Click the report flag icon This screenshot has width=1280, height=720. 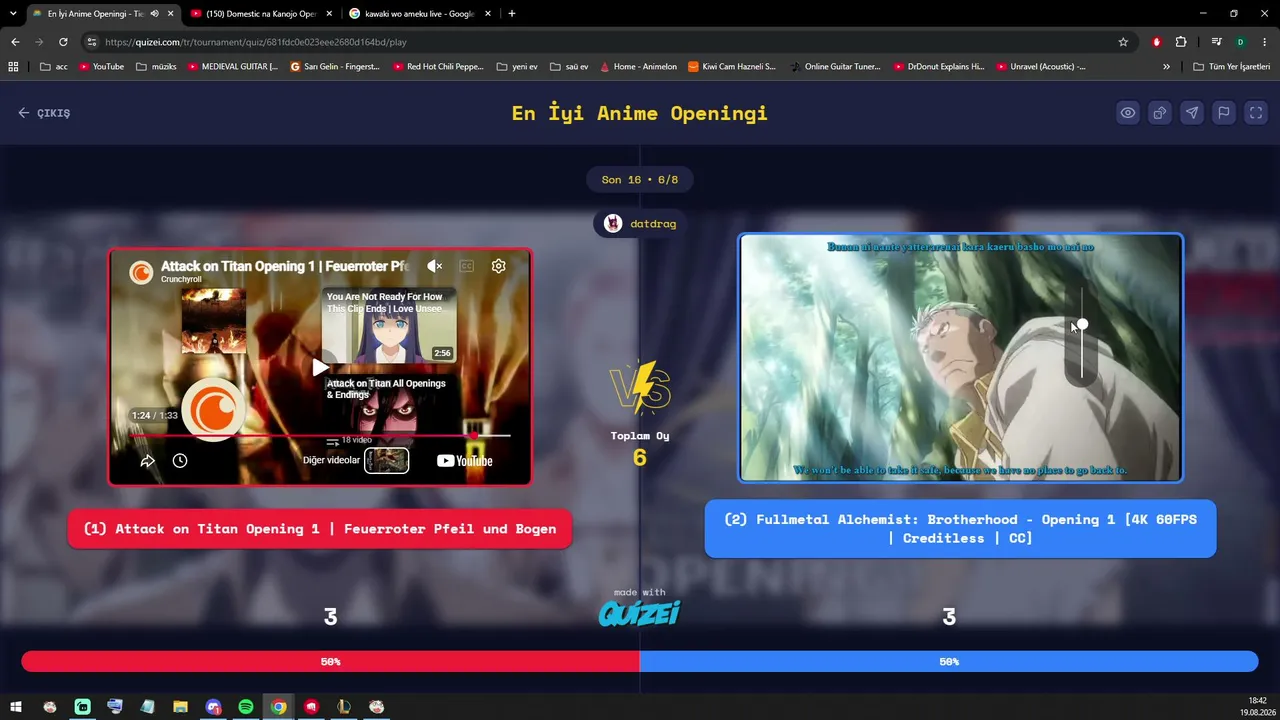[x=1224, y=113]
